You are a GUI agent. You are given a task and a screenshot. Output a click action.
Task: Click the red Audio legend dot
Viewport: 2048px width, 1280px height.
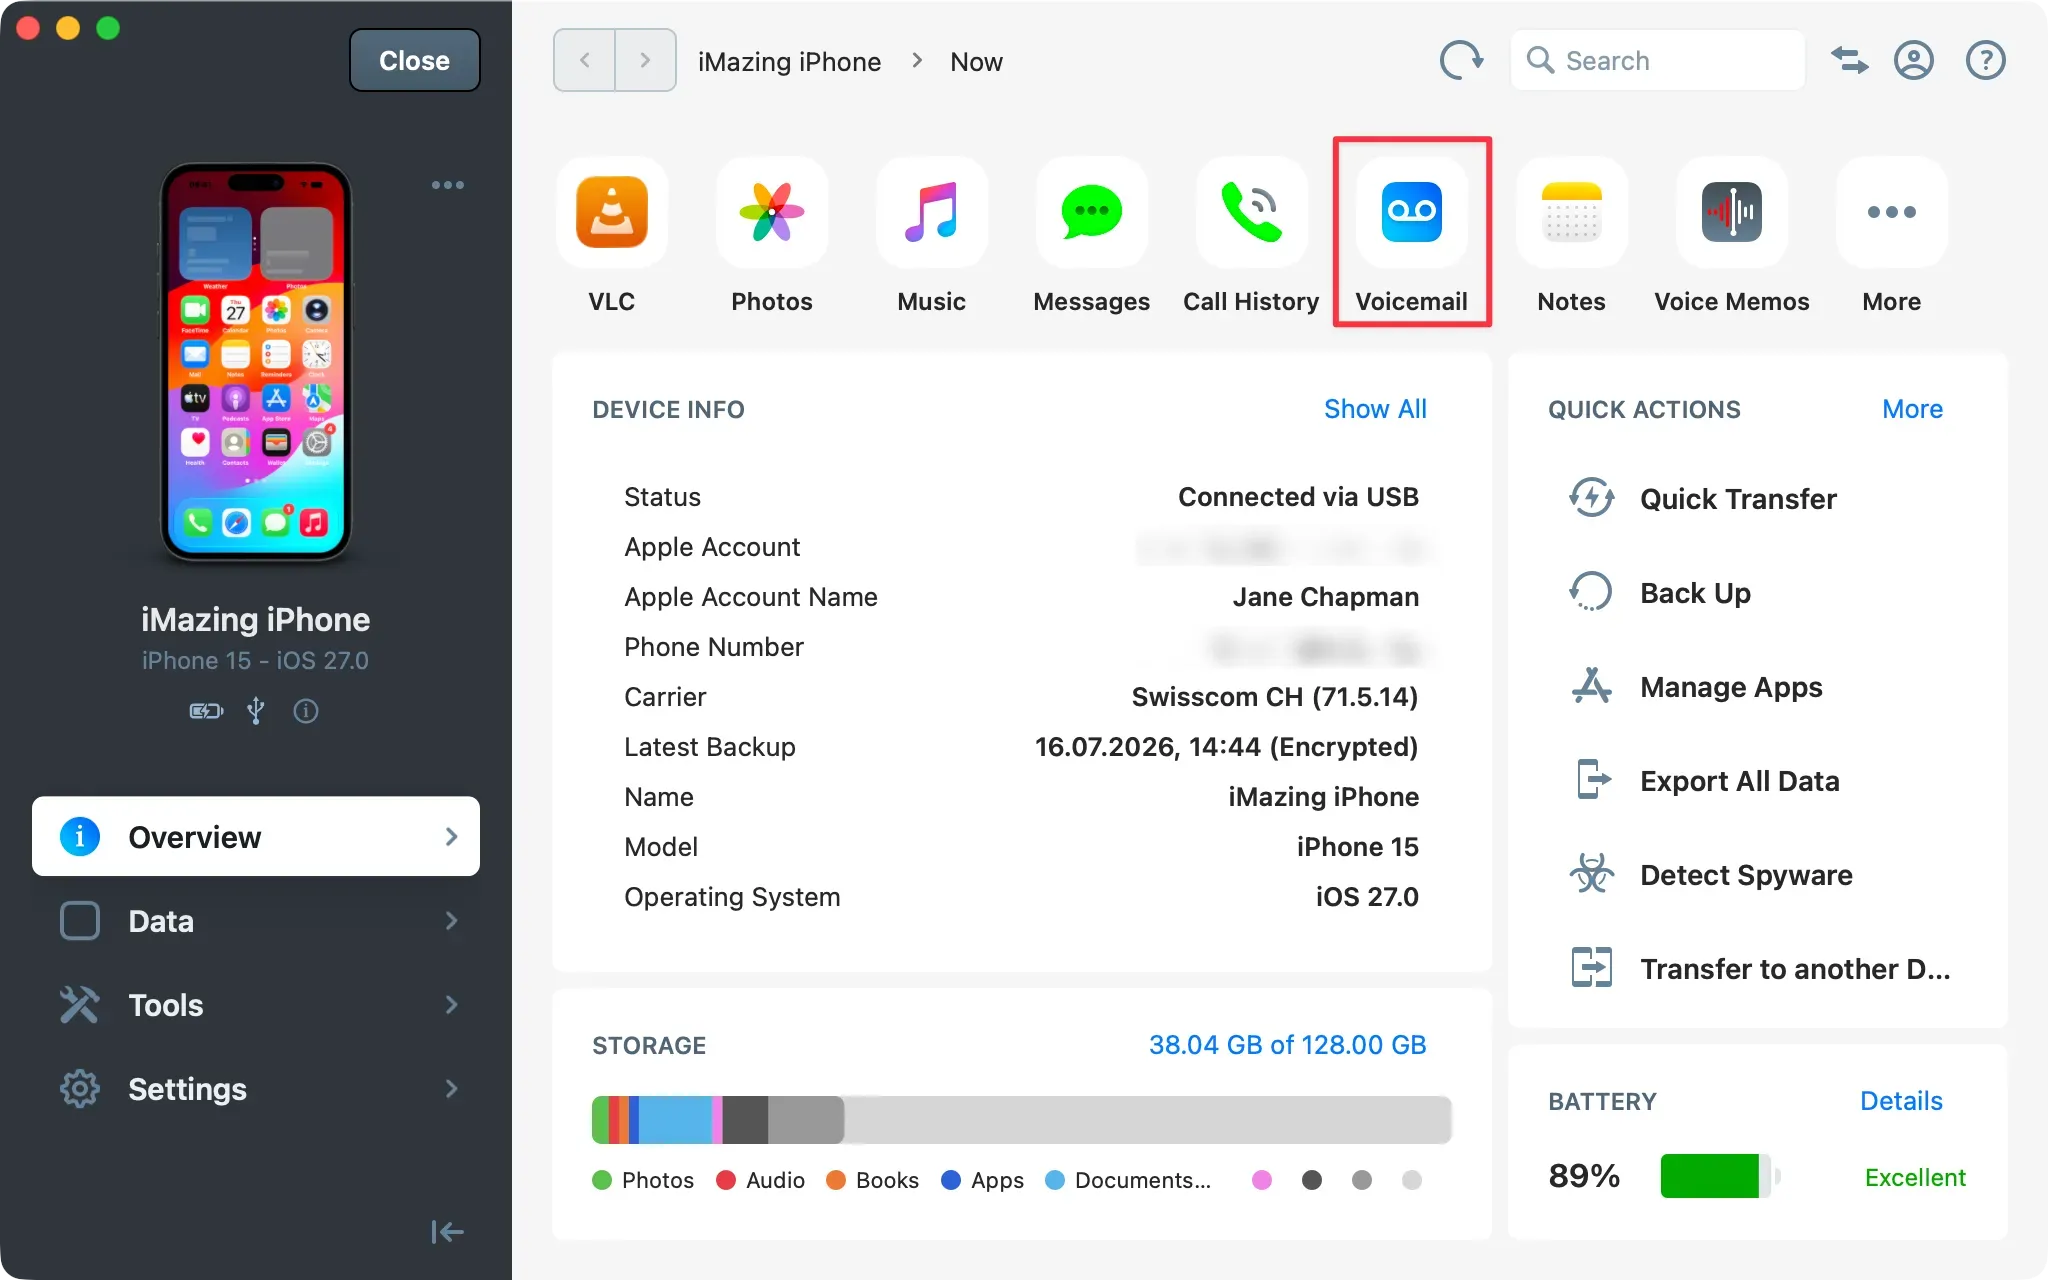[x=727, y=1180]
